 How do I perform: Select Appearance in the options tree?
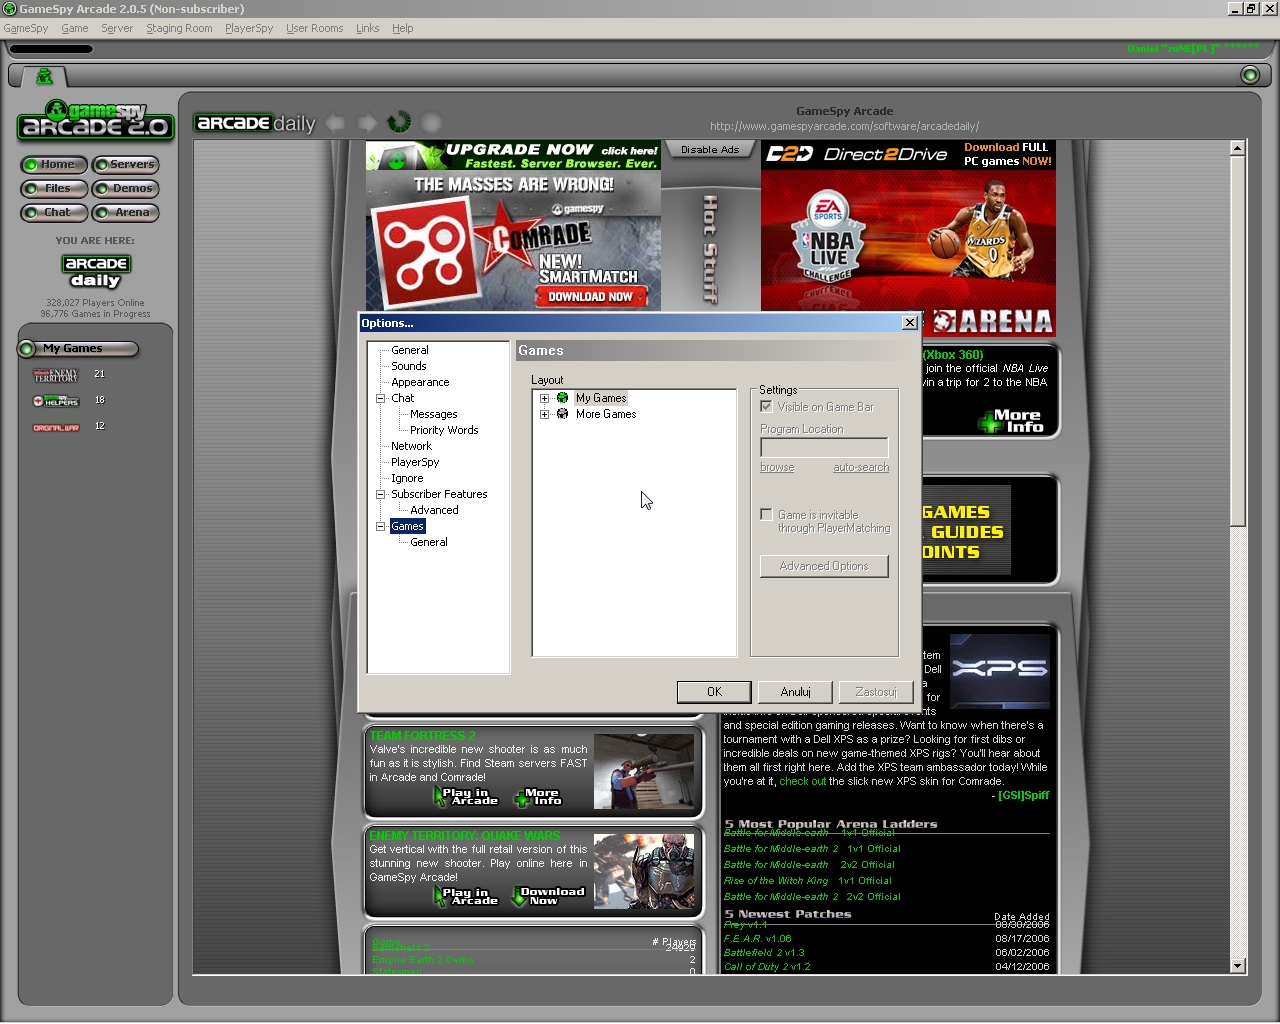click(x=420, y=382)
